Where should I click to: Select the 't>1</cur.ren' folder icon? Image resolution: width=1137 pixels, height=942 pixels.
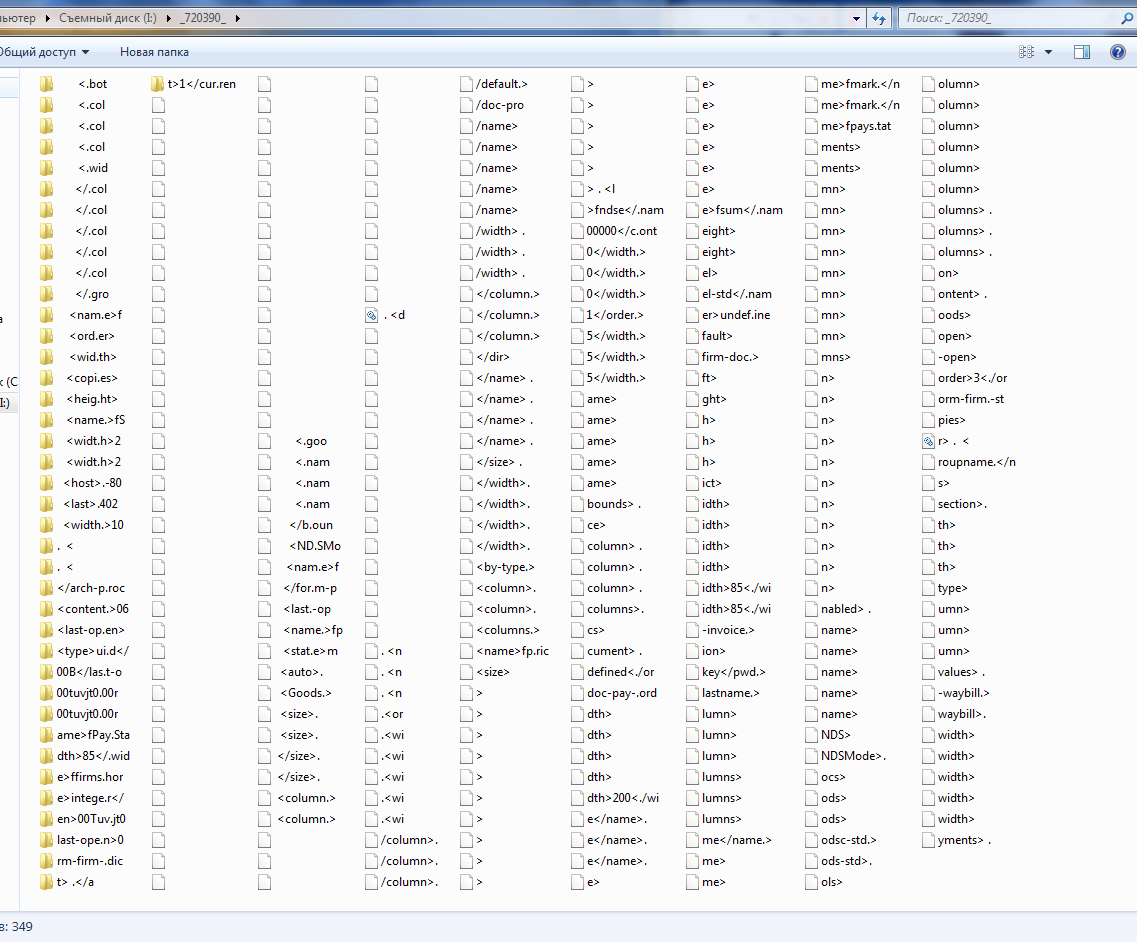tap(157, 84)
